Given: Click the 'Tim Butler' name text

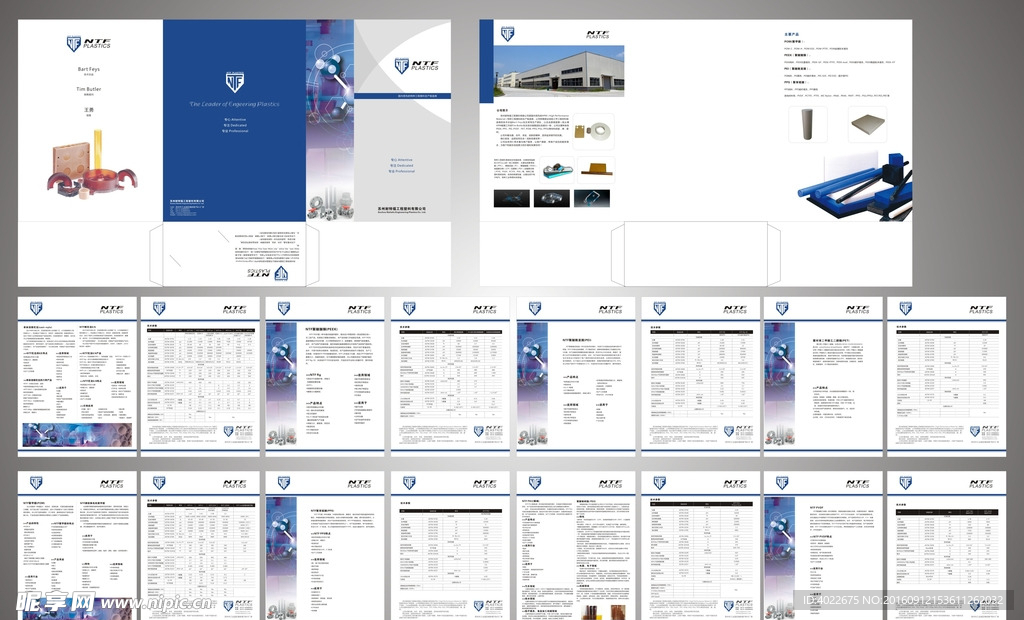Looking at the screenshot, I should pyautogui.click(x=89, y=89).
